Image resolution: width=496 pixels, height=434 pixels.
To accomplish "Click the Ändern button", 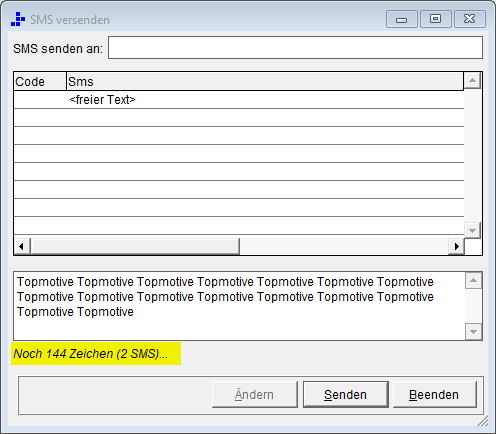I will (255, 395).
